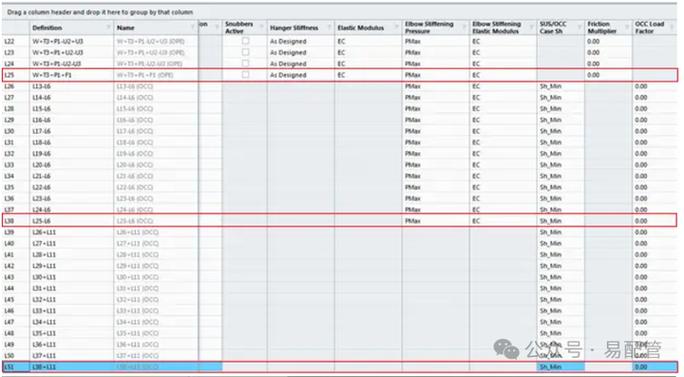Viewport: 684px width, 377px height.
Task: Select definition cell in row L23
Action: click(72, 52)
